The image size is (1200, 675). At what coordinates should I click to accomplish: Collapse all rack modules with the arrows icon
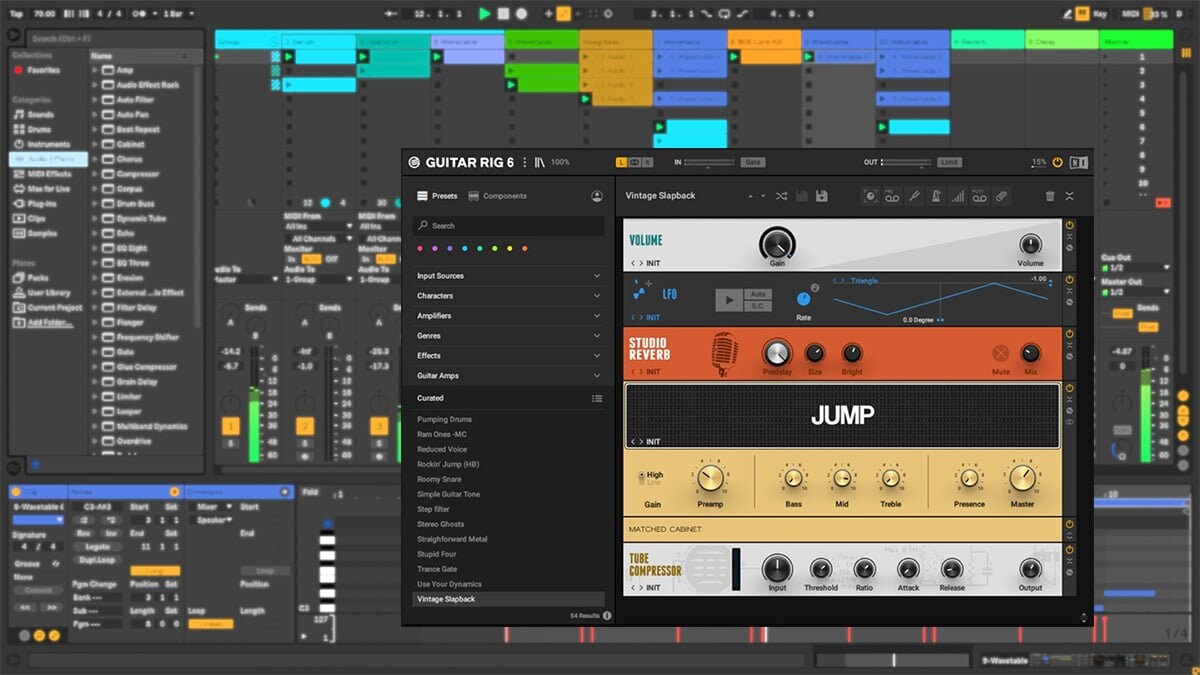[x=1069, y=196]
